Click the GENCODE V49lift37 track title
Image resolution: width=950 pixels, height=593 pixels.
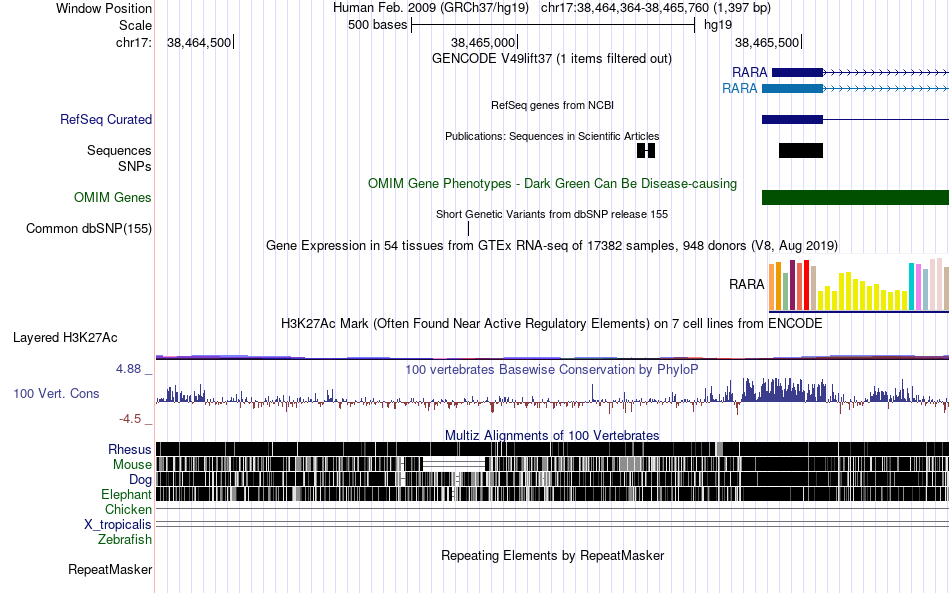[x=552, y=59]
